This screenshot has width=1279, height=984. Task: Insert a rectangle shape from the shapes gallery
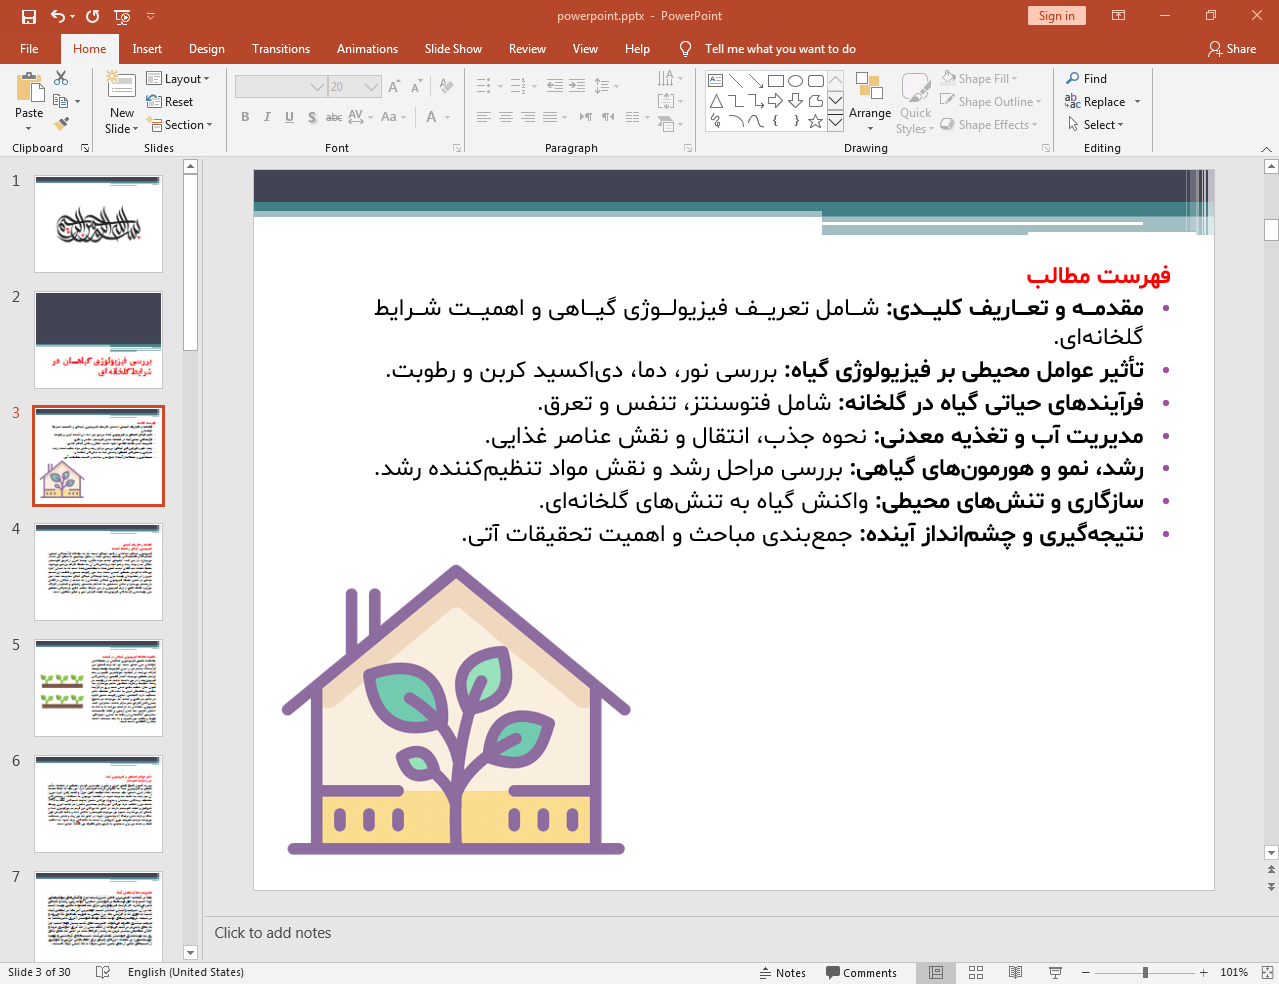tap(776, 81)
